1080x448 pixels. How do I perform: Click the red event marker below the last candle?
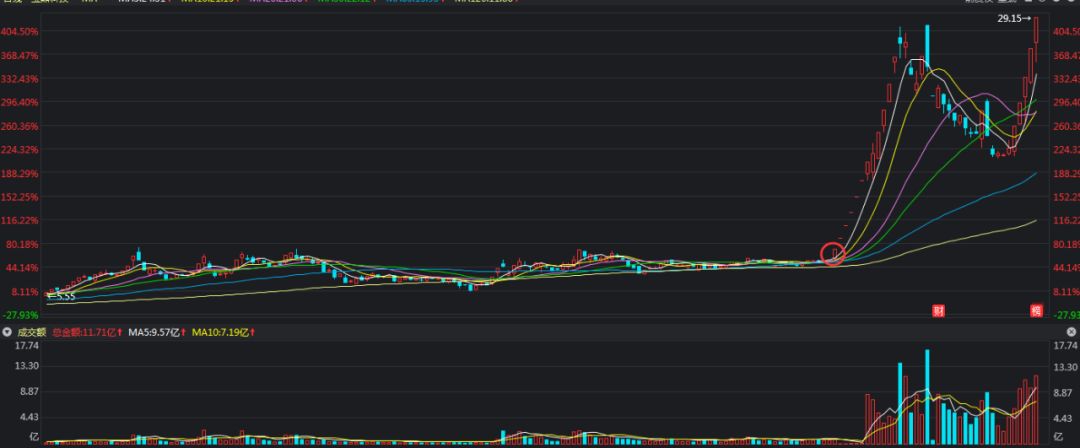[x=1036, y=311]
